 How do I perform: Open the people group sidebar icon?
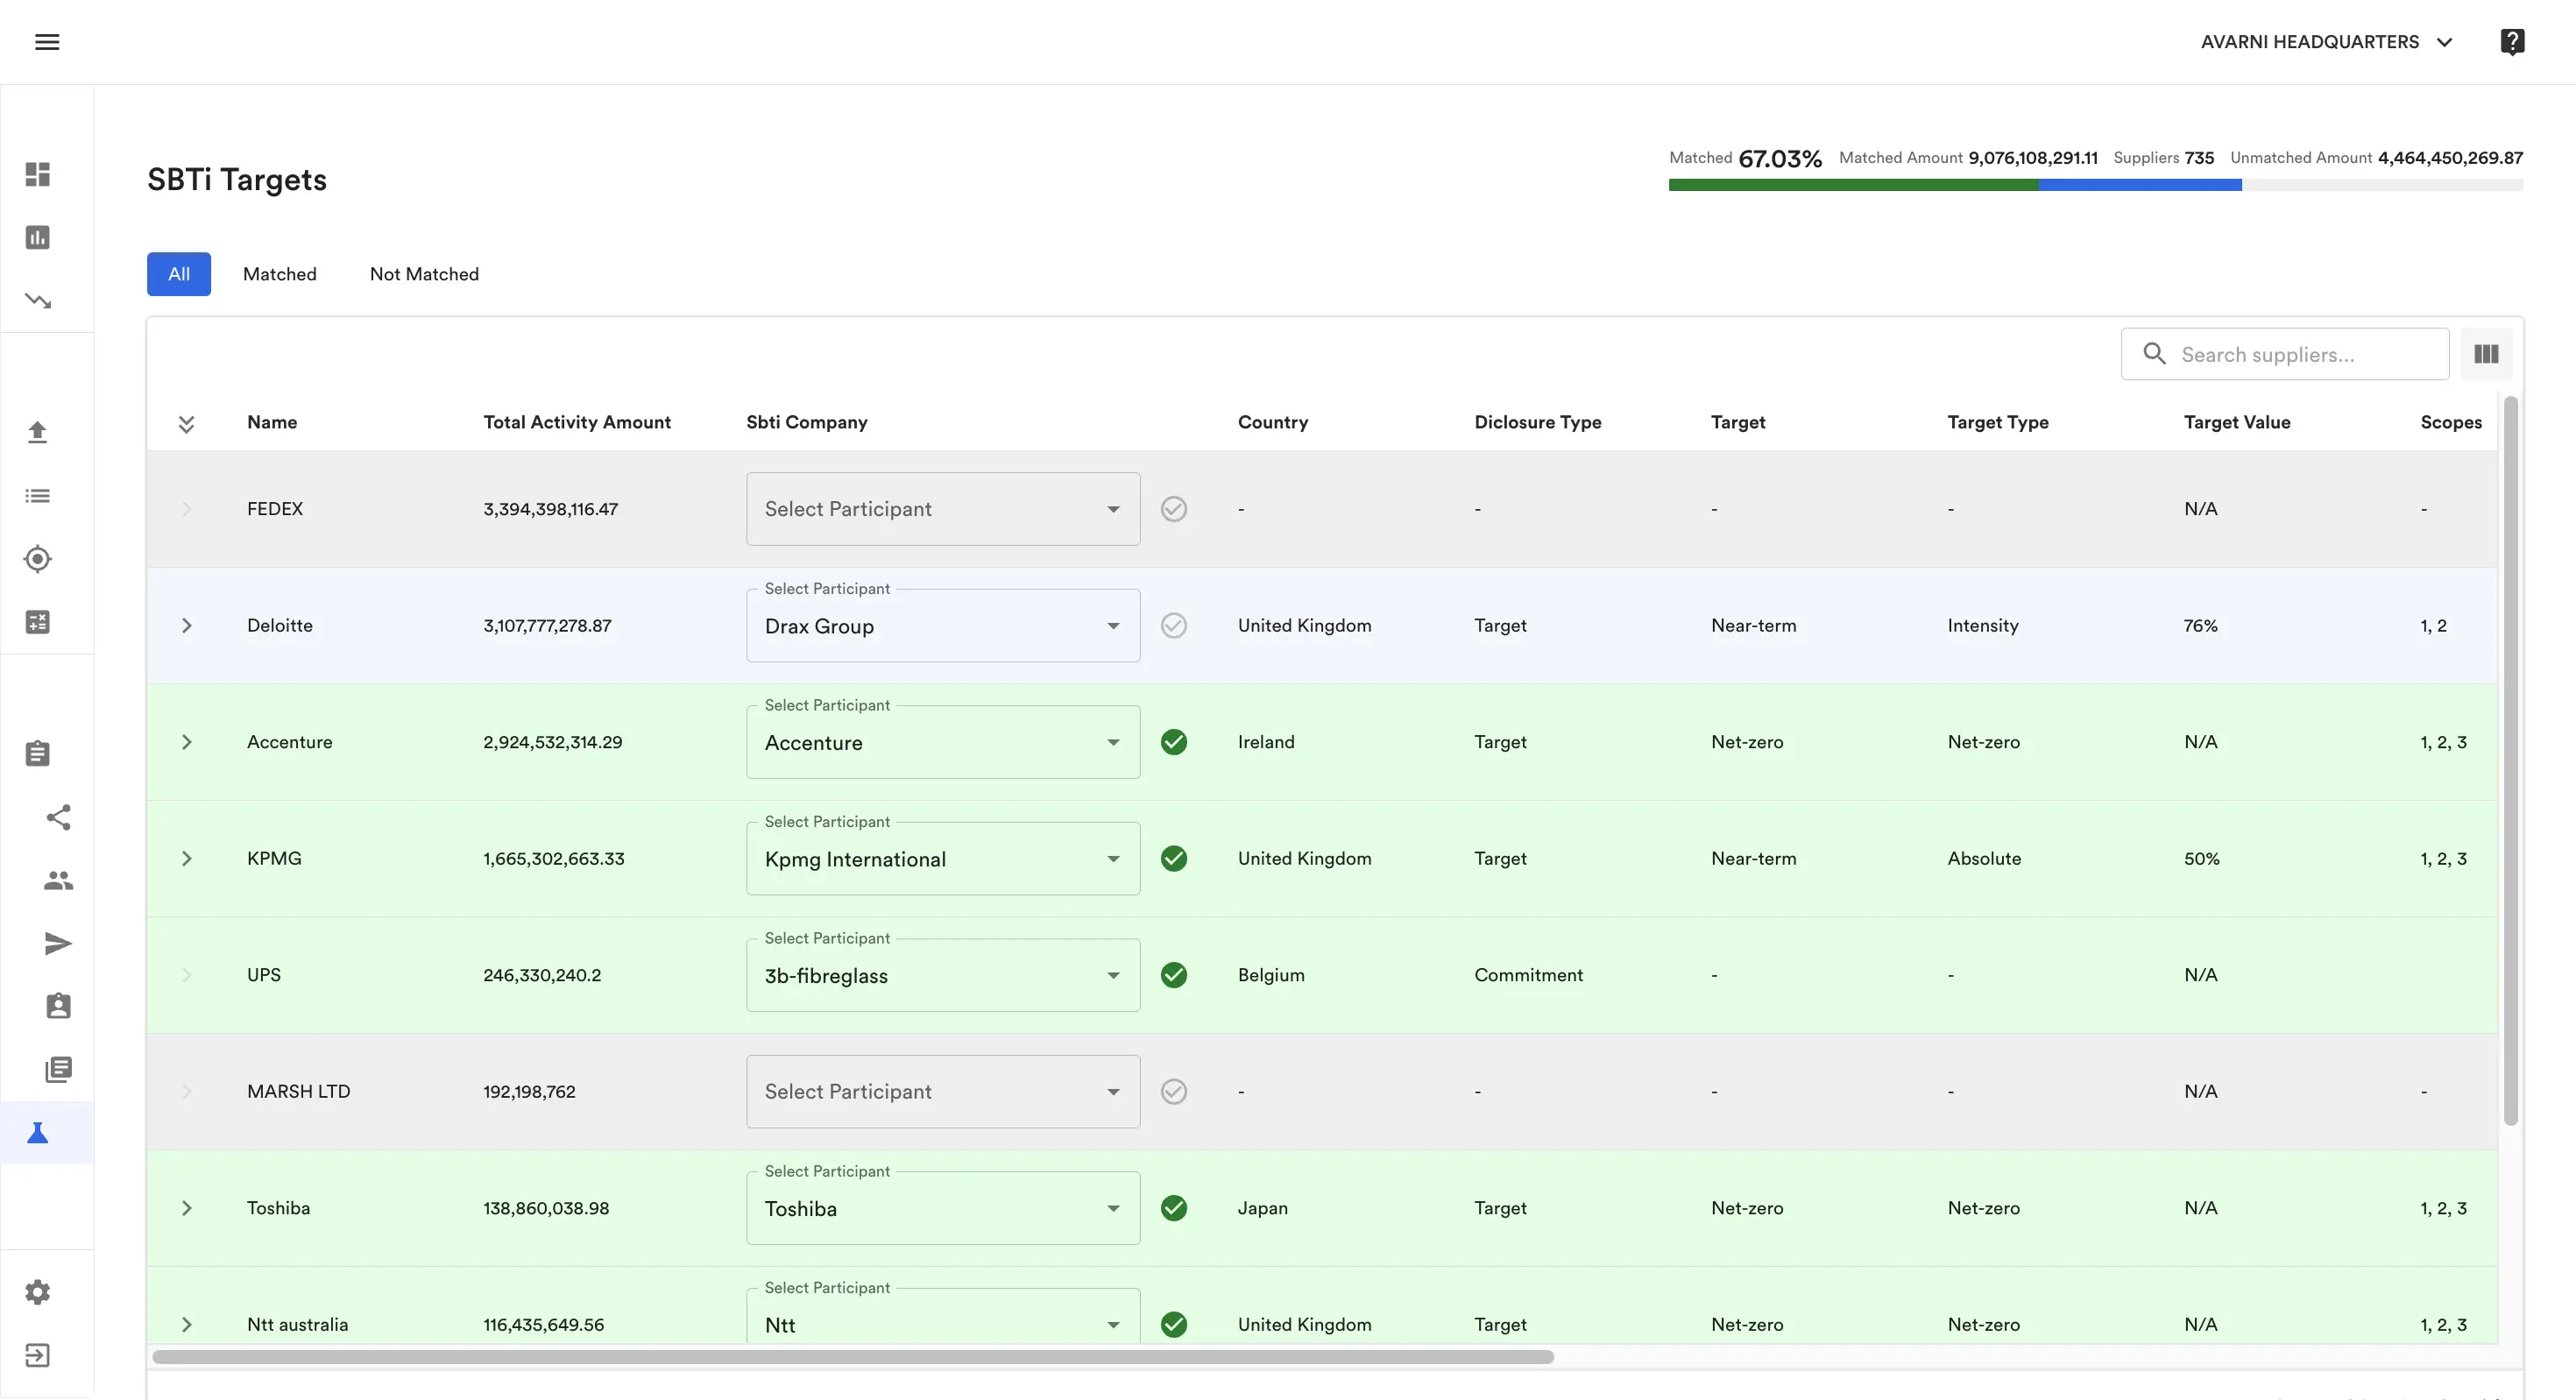coord(59,880)
